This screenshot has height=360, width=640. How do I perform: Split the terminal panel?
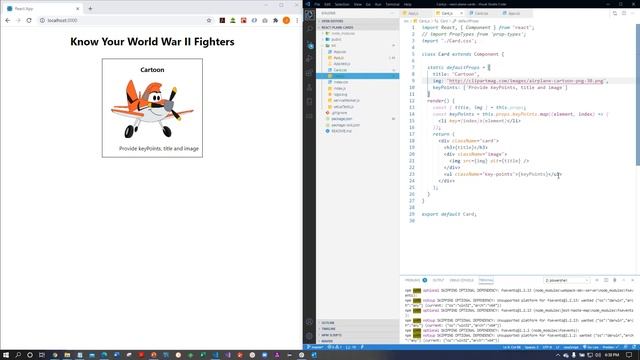(606, 280)
